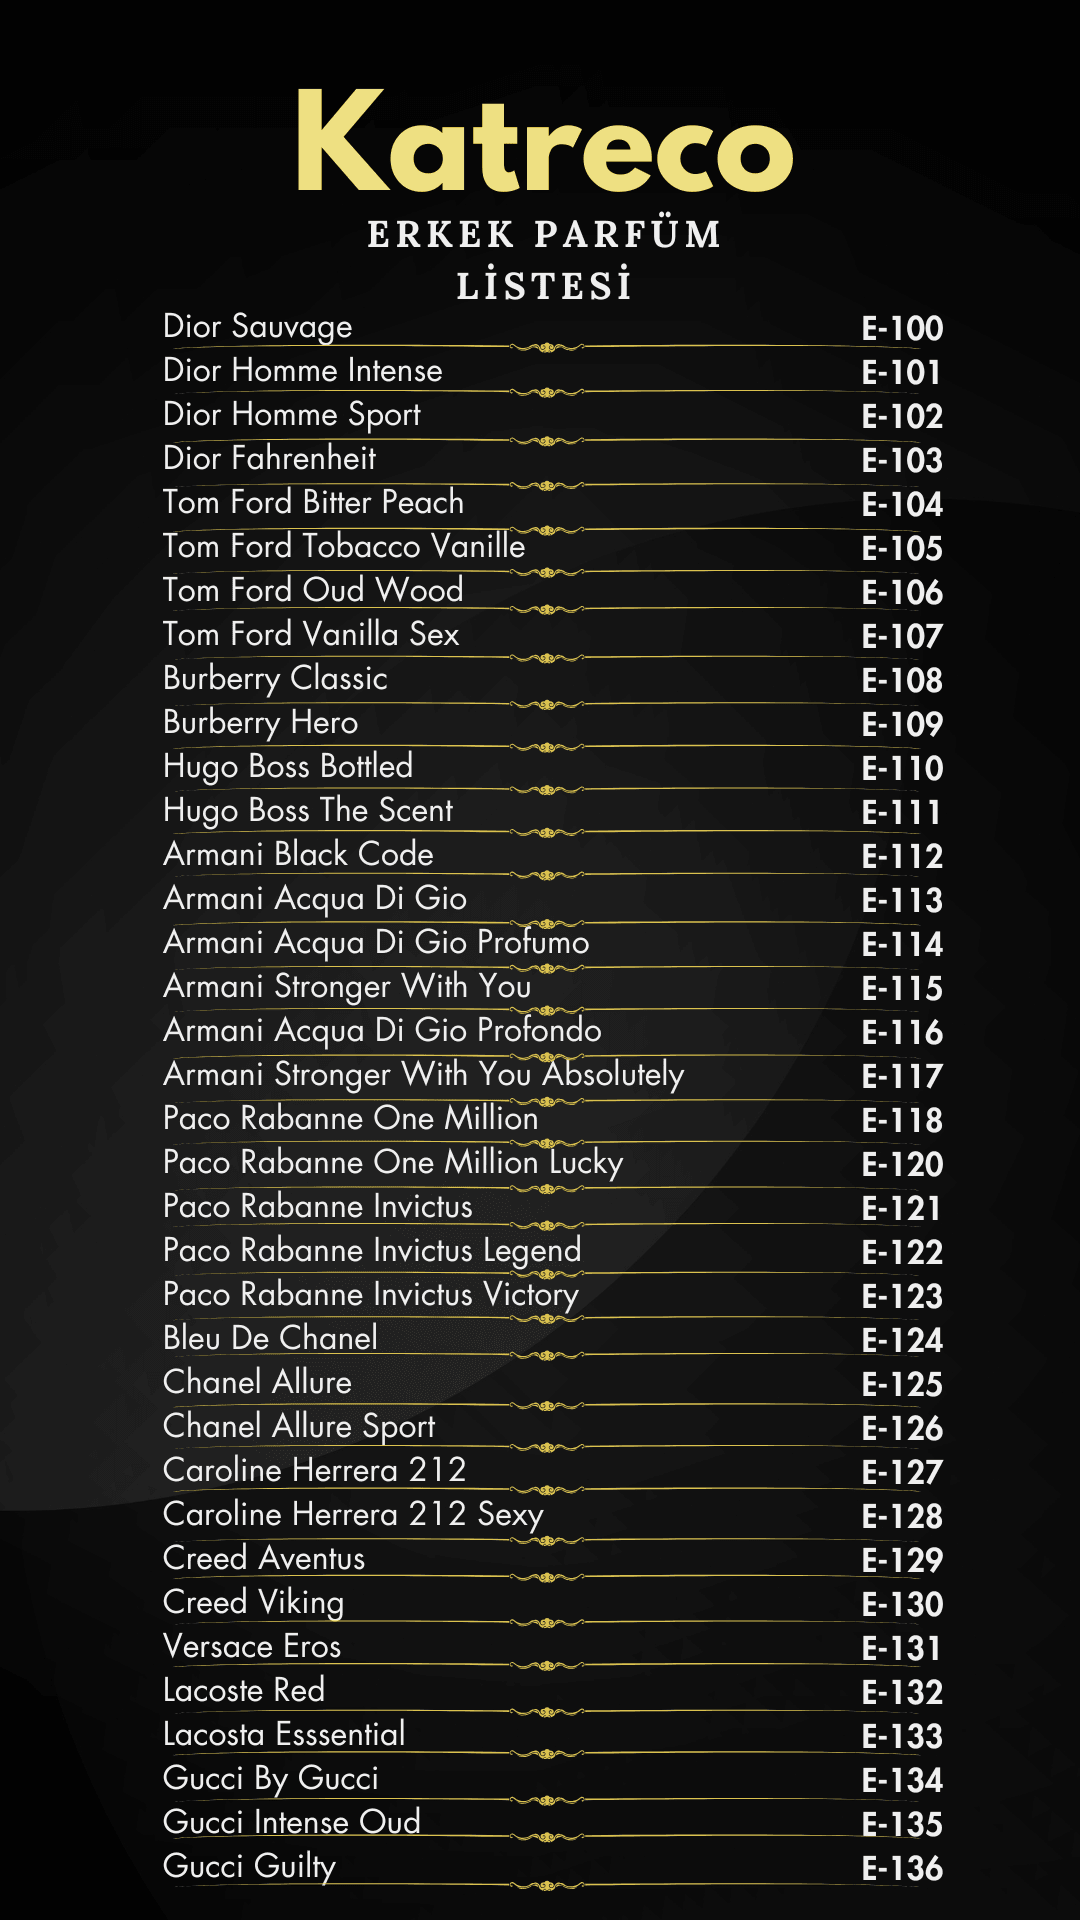The width and height of the screenshot is (1080, 1920).
Task: Select Bleu De Chanel entry
Action: [270, 1338]
